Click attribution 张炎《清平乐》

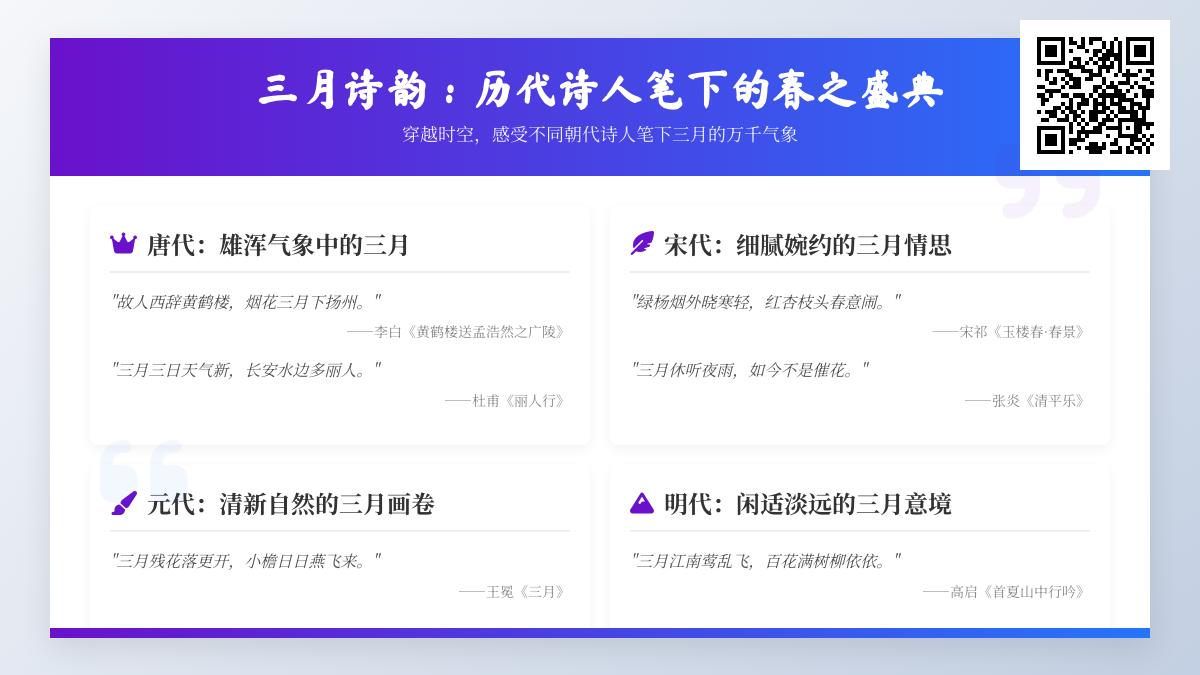1026,401
